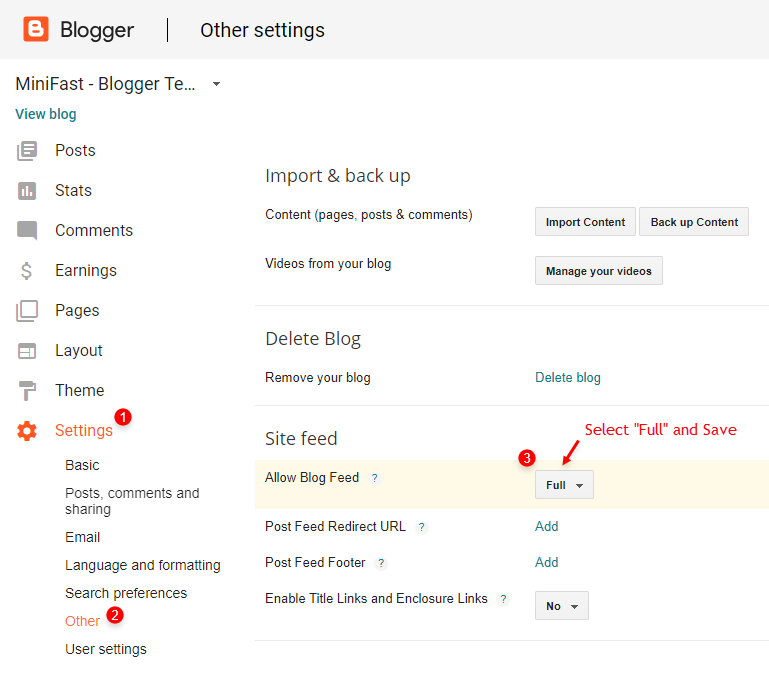The width and height of the screenshot is (769, 679).
Task: Click the Earnings dollar sign icon
Action: pos(26,271)
